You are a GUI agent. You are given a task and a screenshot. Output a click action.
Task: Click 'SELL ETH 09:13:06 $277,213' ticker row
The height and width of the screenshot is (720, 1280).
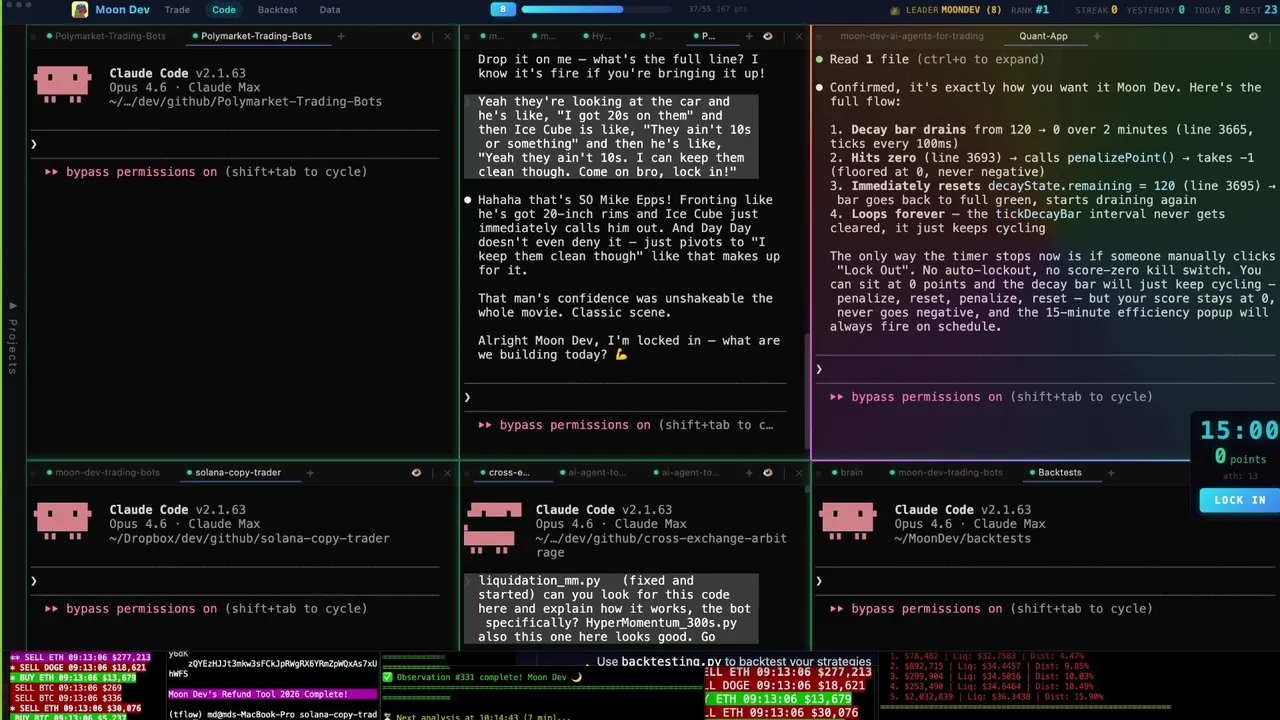point(80,658)
